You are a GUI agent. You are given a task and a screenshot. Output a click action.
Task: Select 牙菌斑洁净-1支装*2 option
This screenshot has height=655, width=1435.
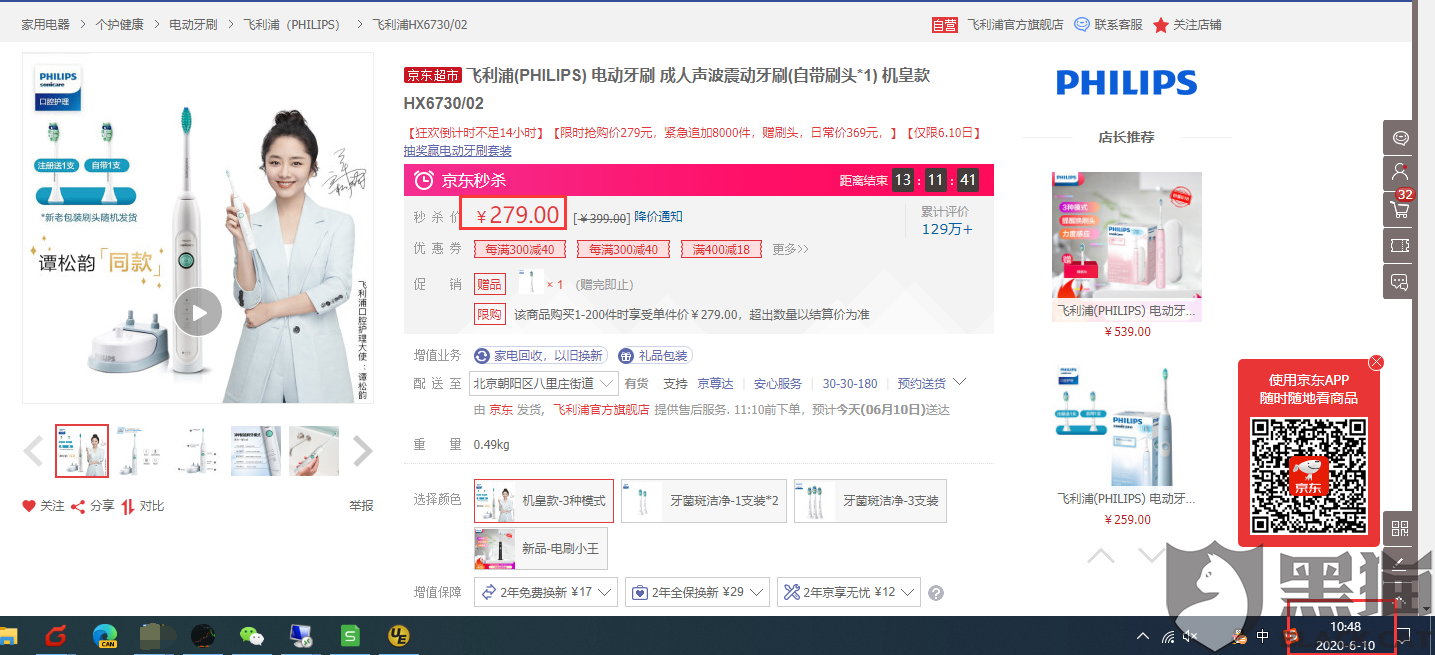704,501
